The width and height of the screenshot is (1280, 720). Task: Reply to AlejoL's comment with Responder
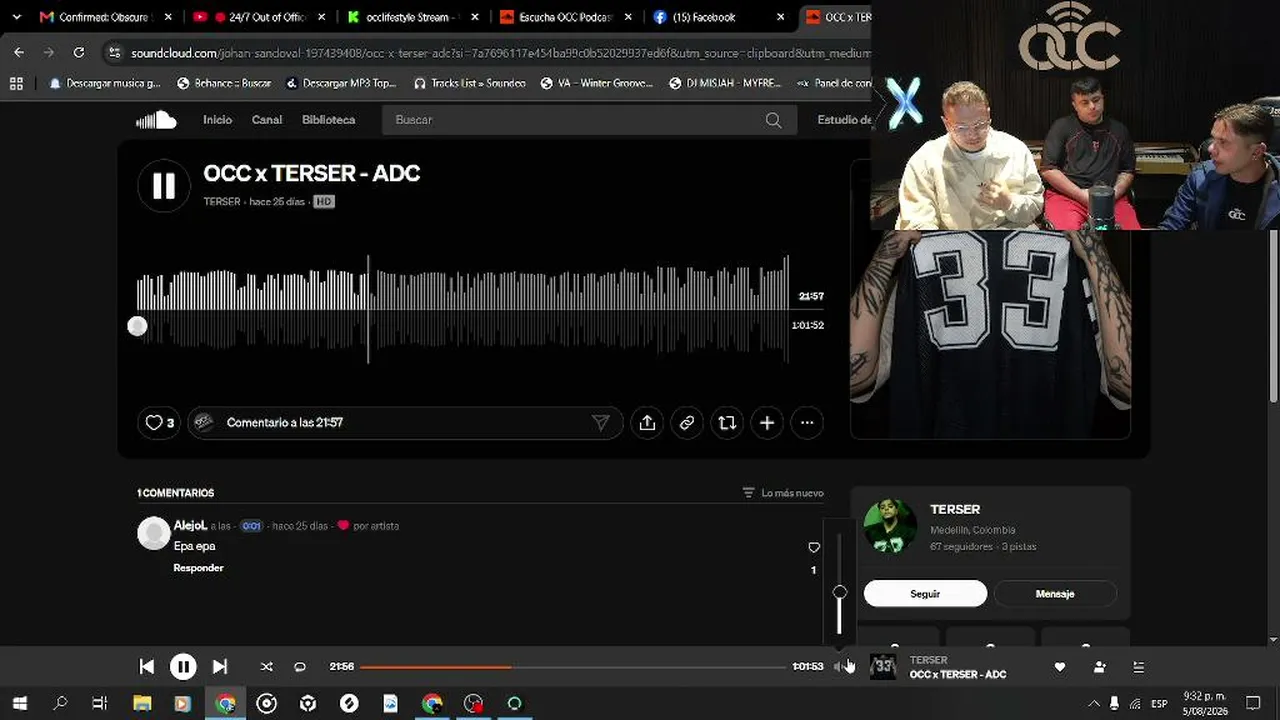[198, 568]
